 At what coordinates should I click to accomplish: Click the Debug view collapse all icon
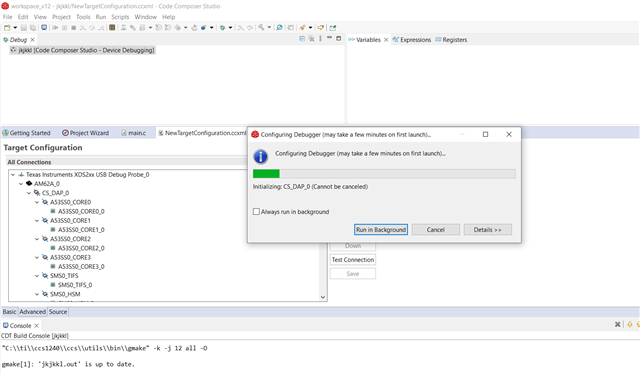(302, 39)
